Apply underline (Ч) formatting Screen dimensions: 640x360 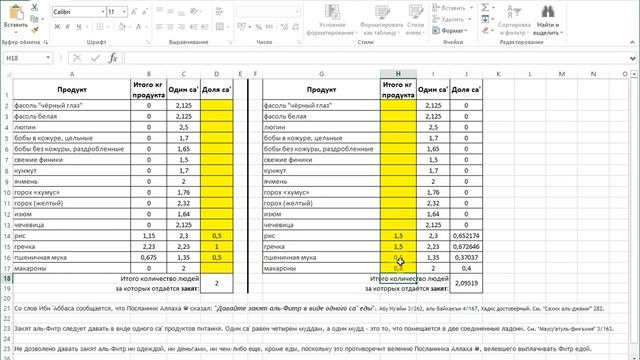click(x=78, y=27)
